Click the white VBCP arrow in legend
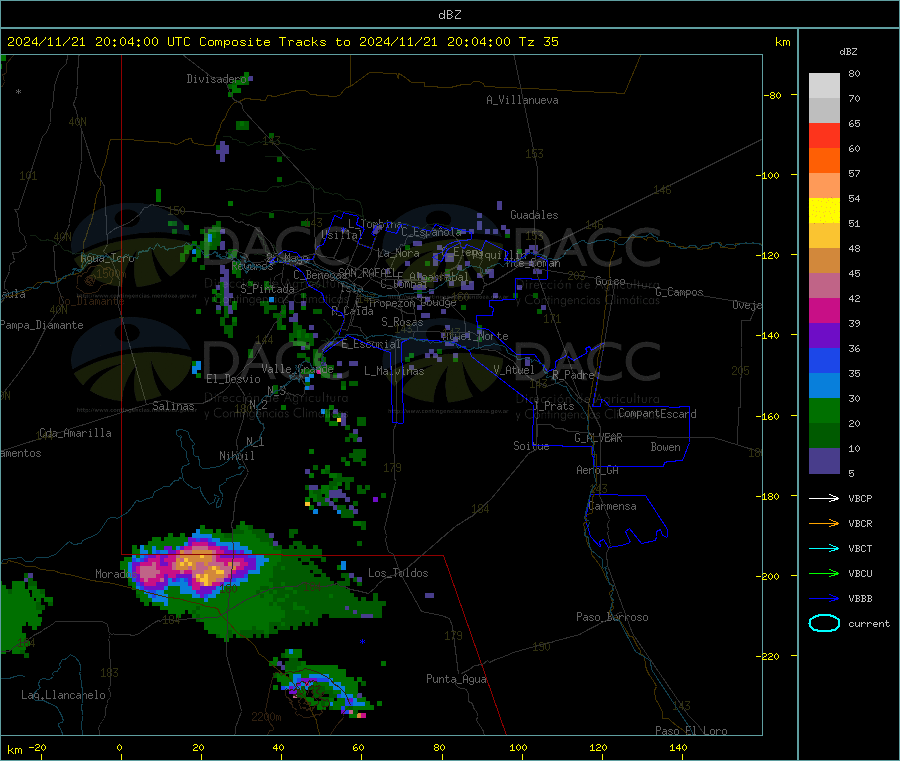The image size is (900, 761). (824, 498)
